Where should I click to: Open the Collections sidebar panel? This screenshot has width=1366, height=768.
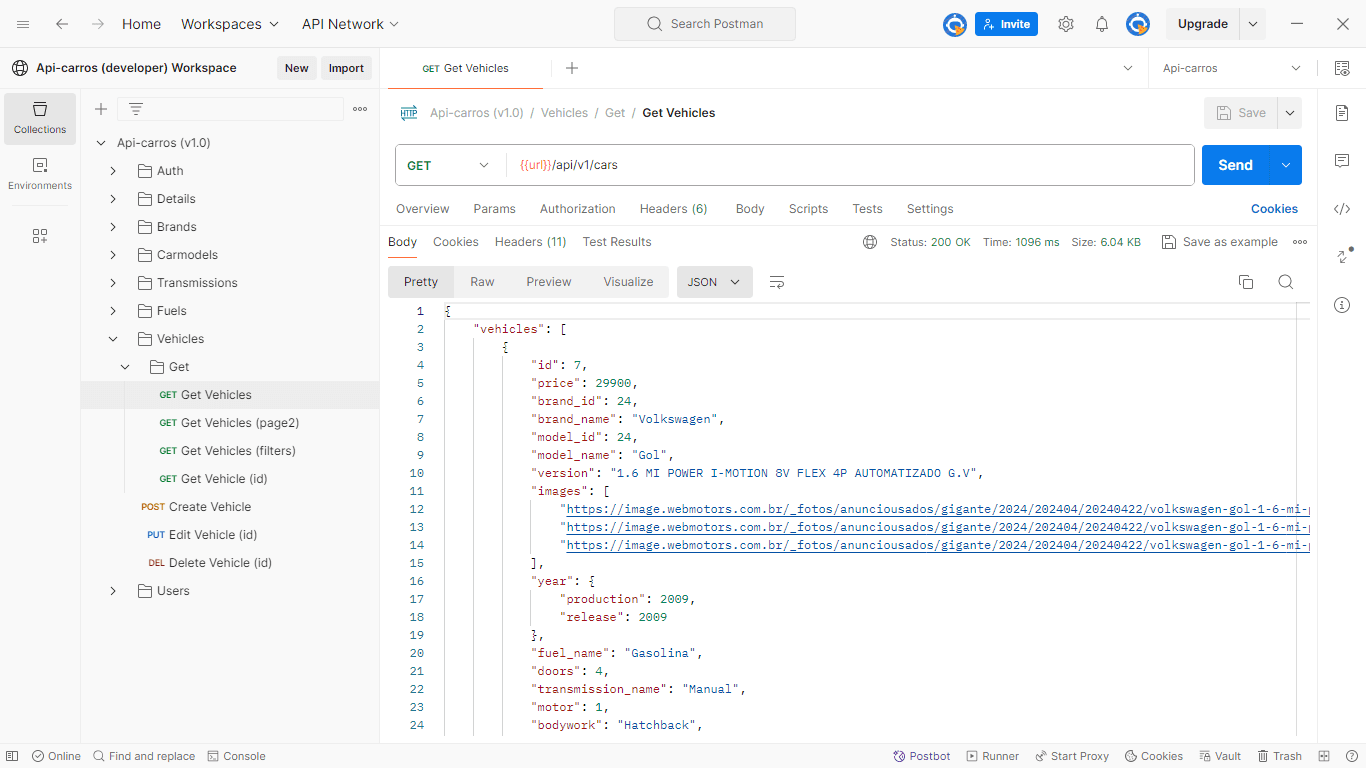pyautogui.click(x=40, y=118)
